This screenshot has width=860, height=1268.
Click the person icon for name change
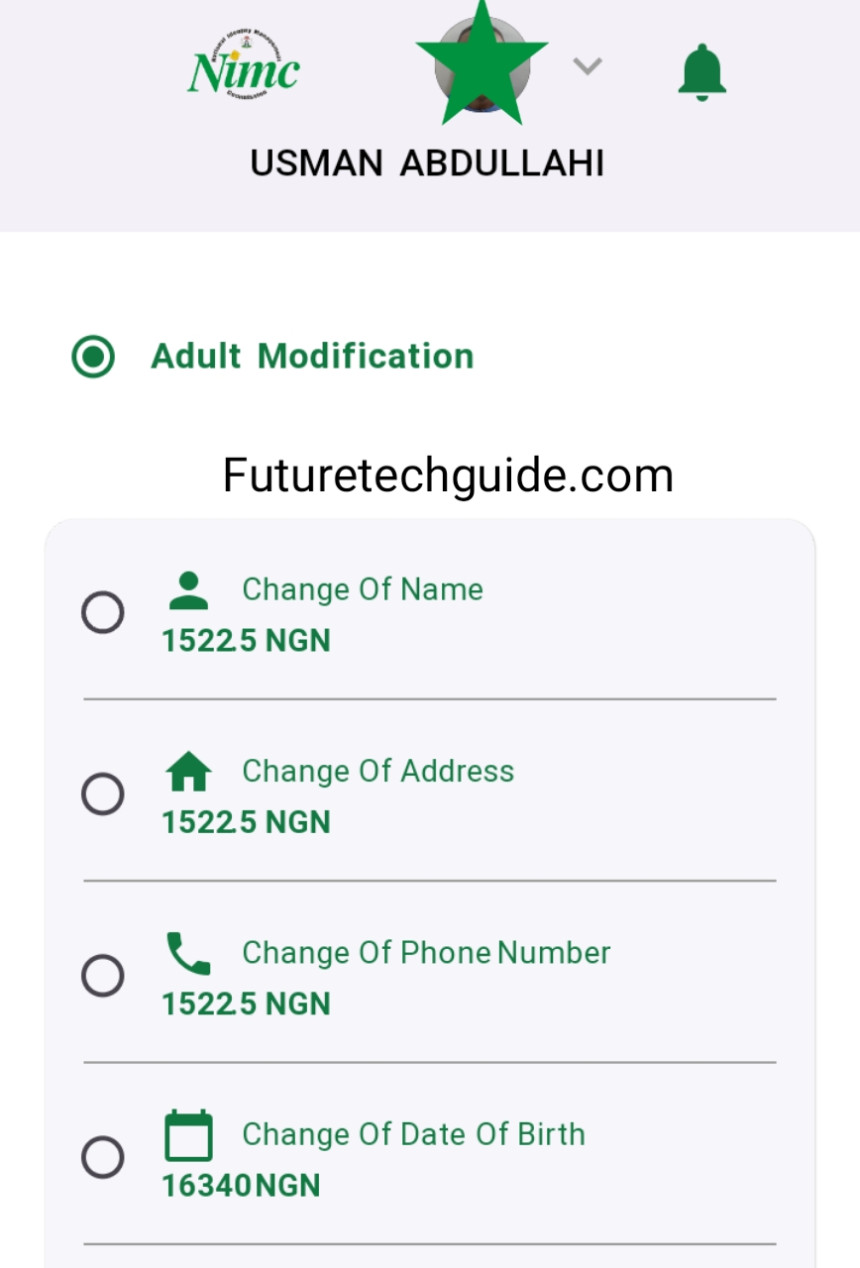(x=188, y=590)
